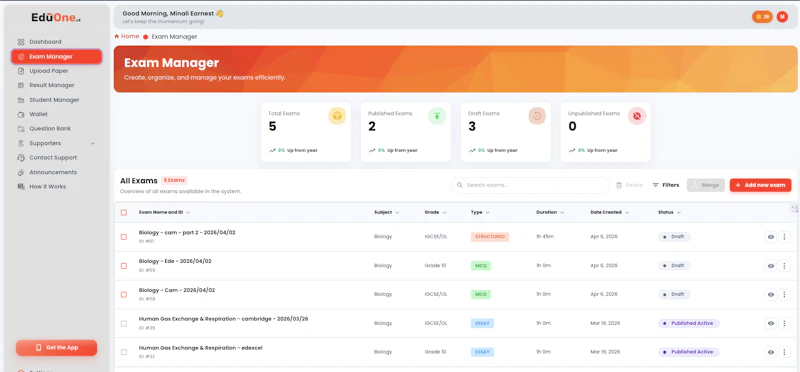Open more options for Human Gas Exchange cambridge

[785, 323]
